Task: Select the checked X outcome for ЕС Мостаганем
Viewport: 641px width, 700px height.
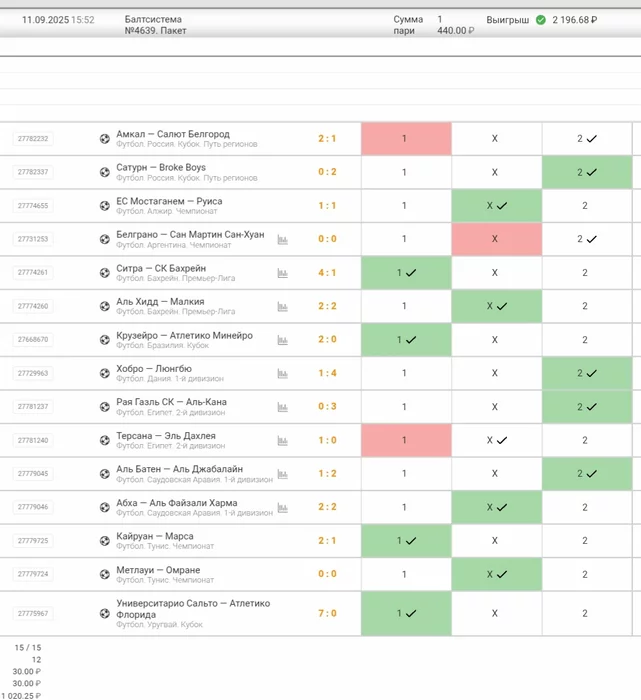Action: [496, 206]
